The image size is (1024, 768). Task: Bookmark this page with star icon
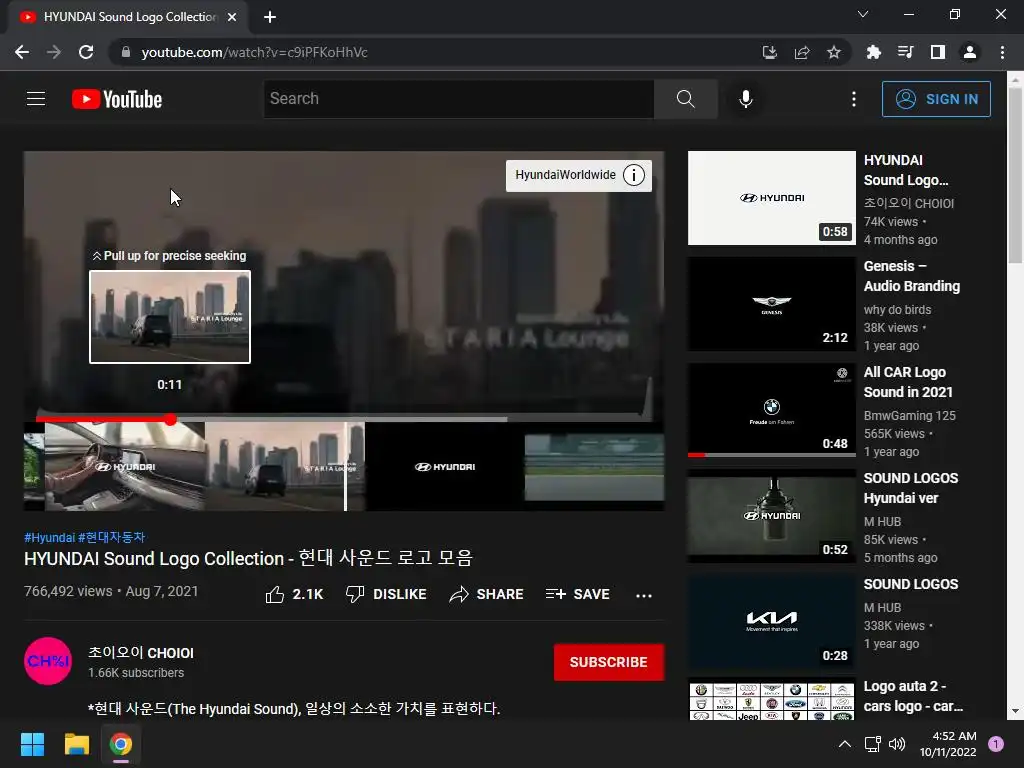834,52
